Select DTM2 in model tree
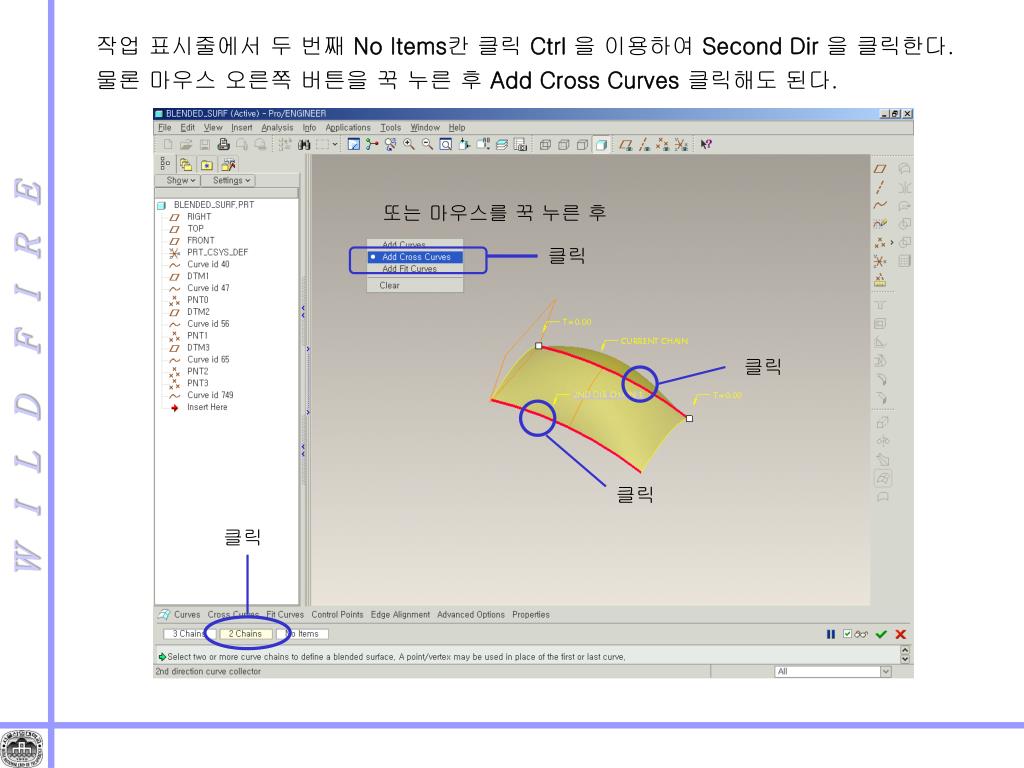 tap(199, 312)
